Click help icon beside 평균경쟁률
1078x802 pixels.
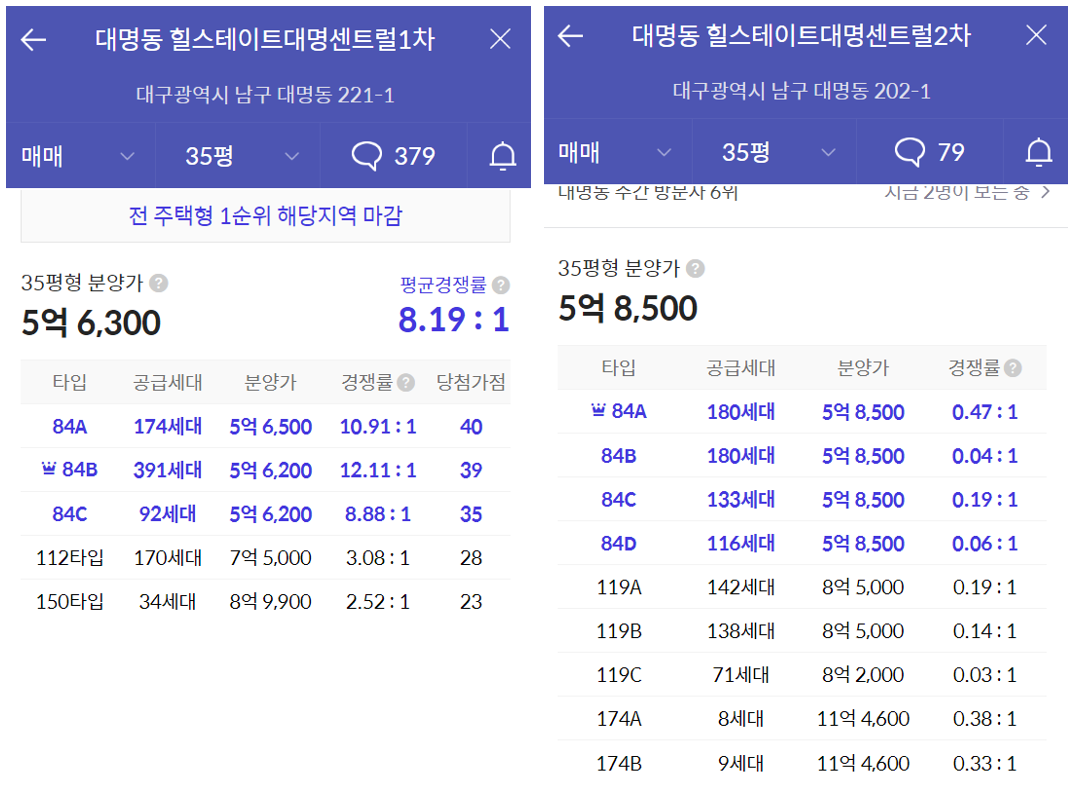501,285
